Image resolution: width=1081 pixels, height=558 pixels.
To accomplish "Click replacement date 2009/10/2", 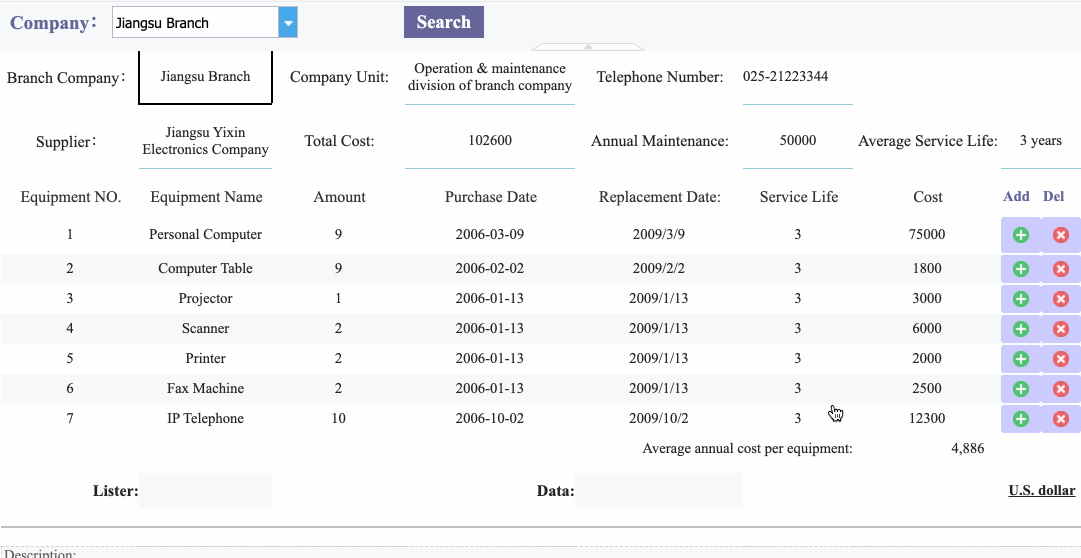I will click(658, 419).
